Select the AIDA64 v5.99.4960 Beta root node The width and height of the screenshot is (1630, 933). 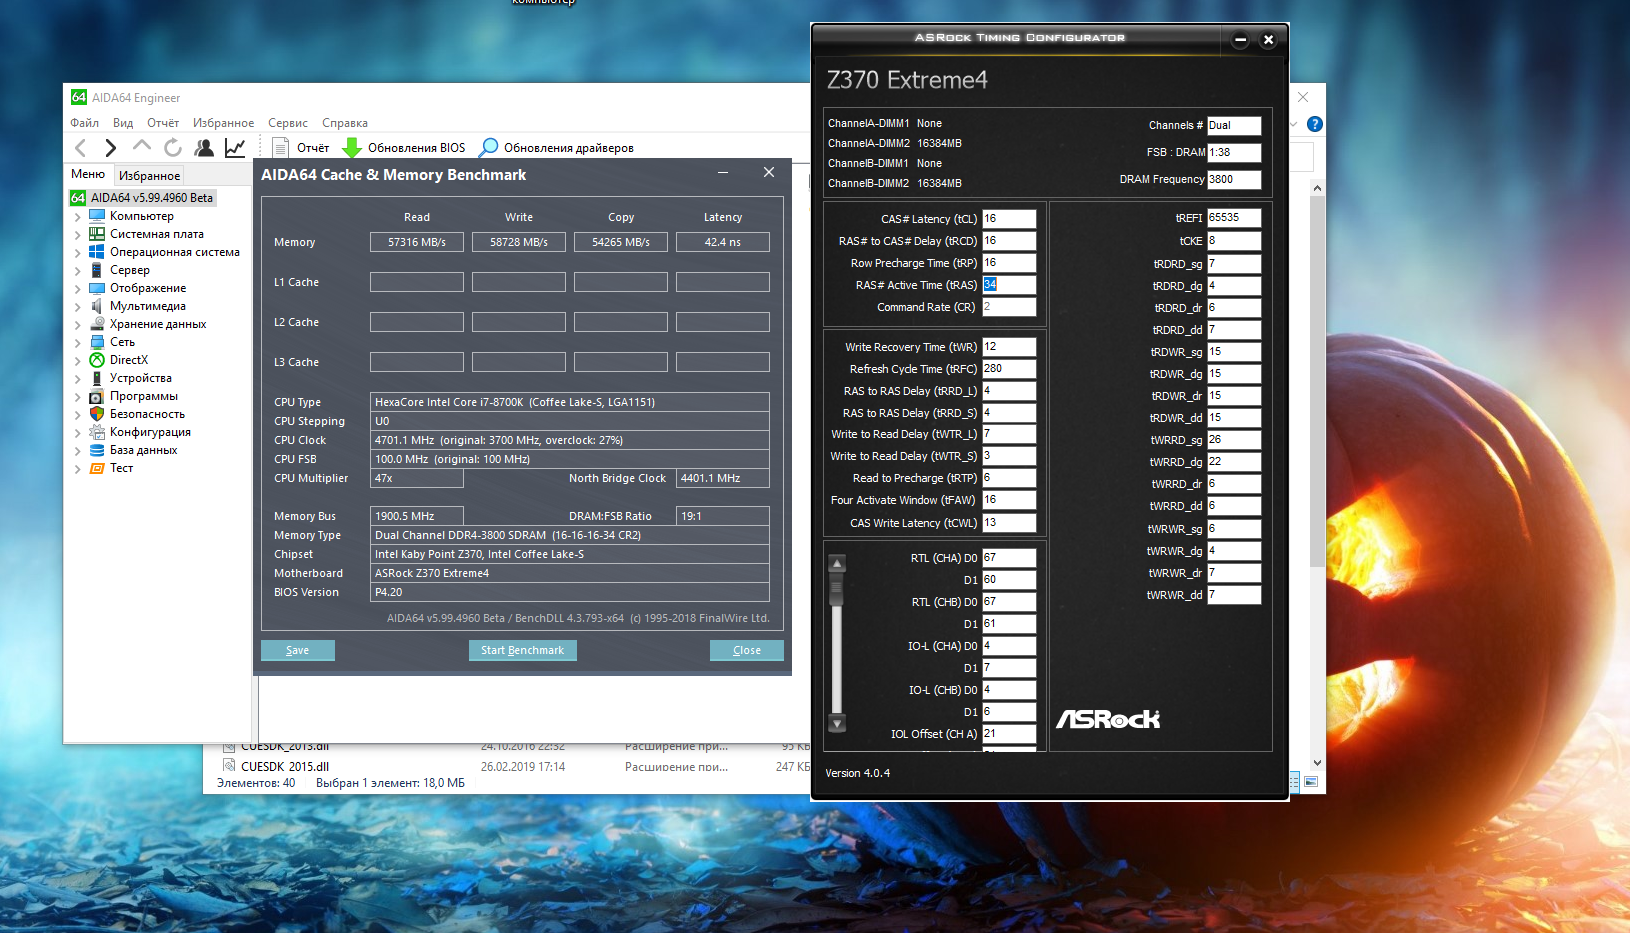tap(152, 198)
